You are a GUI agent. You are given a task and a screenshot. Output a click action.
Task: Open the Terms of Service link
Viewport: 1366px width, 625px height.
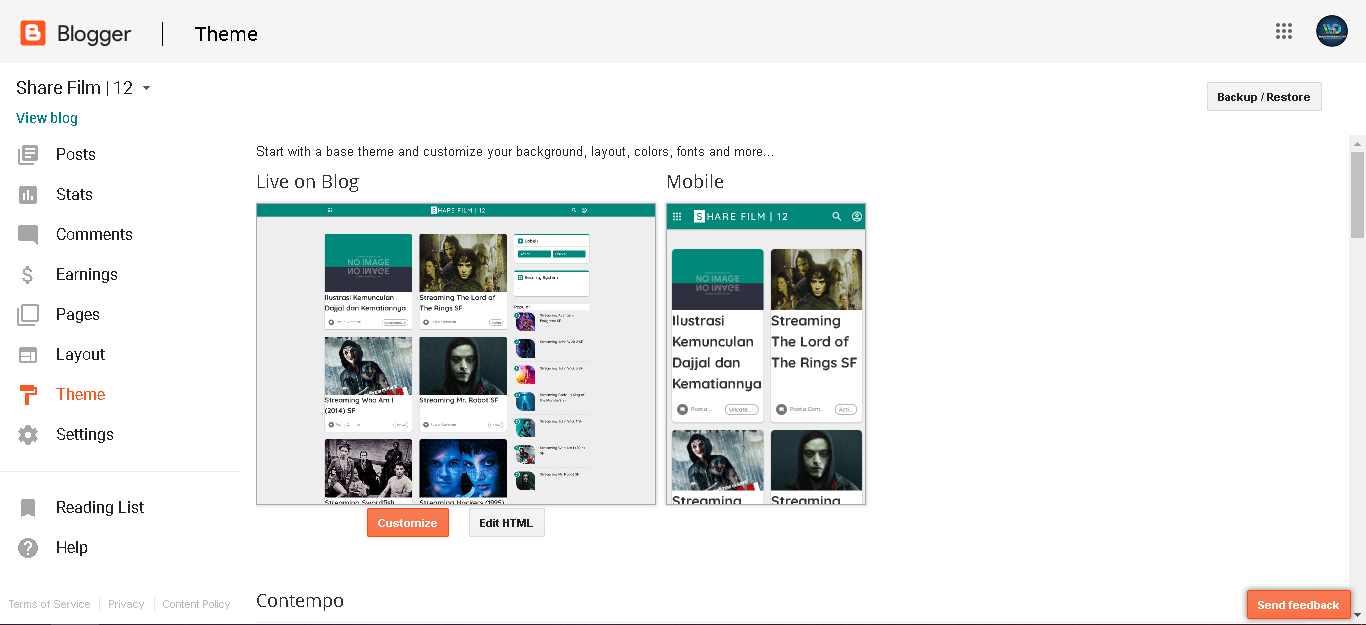(50, 604)
